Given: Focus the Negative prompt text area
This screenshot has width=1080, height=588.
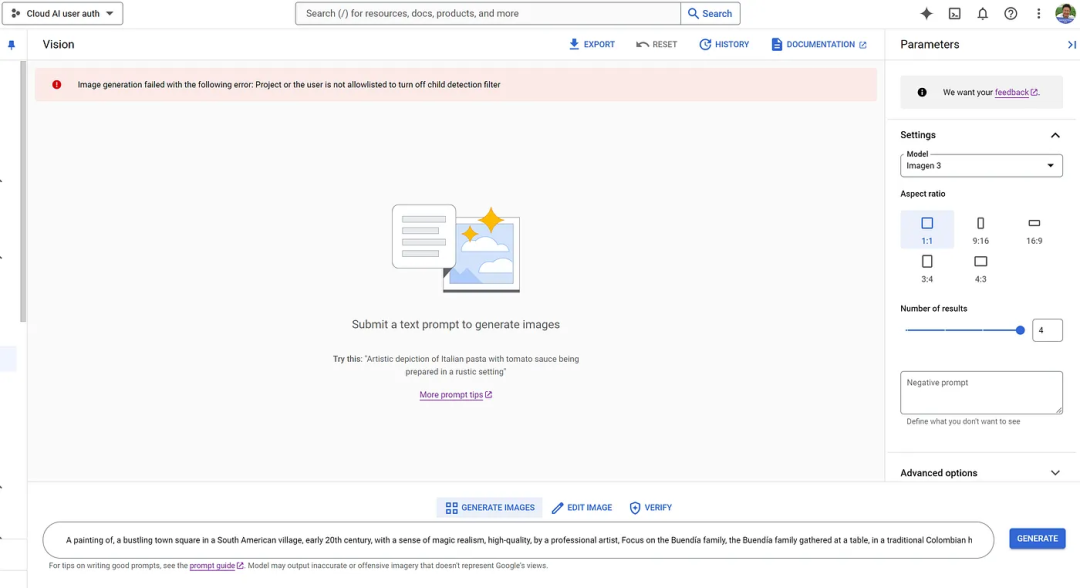Looking at the screenshot, I should 981,392.
